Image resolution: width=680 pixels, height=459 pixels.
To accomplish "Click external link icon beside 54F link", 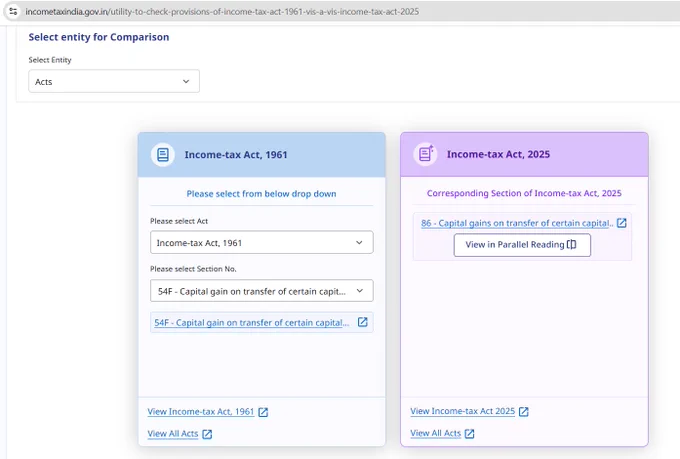I will tap(363, 322).
